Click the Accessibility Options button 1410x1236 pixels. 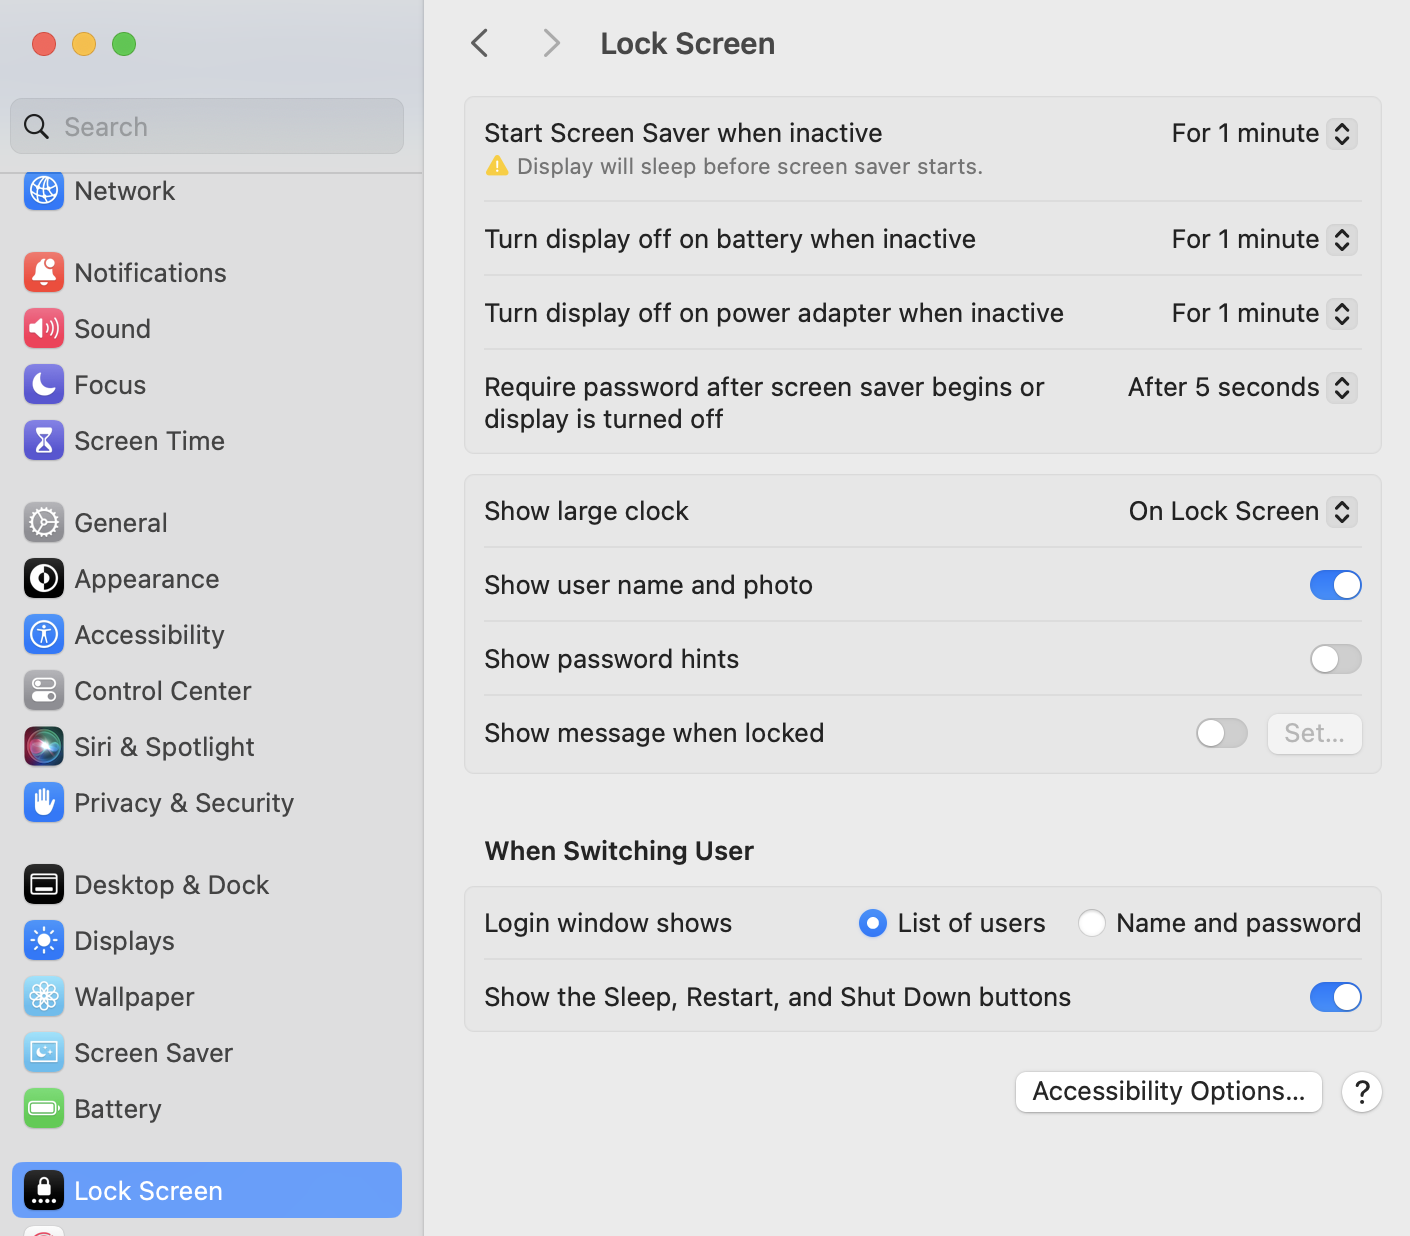pos(1168,1091)
